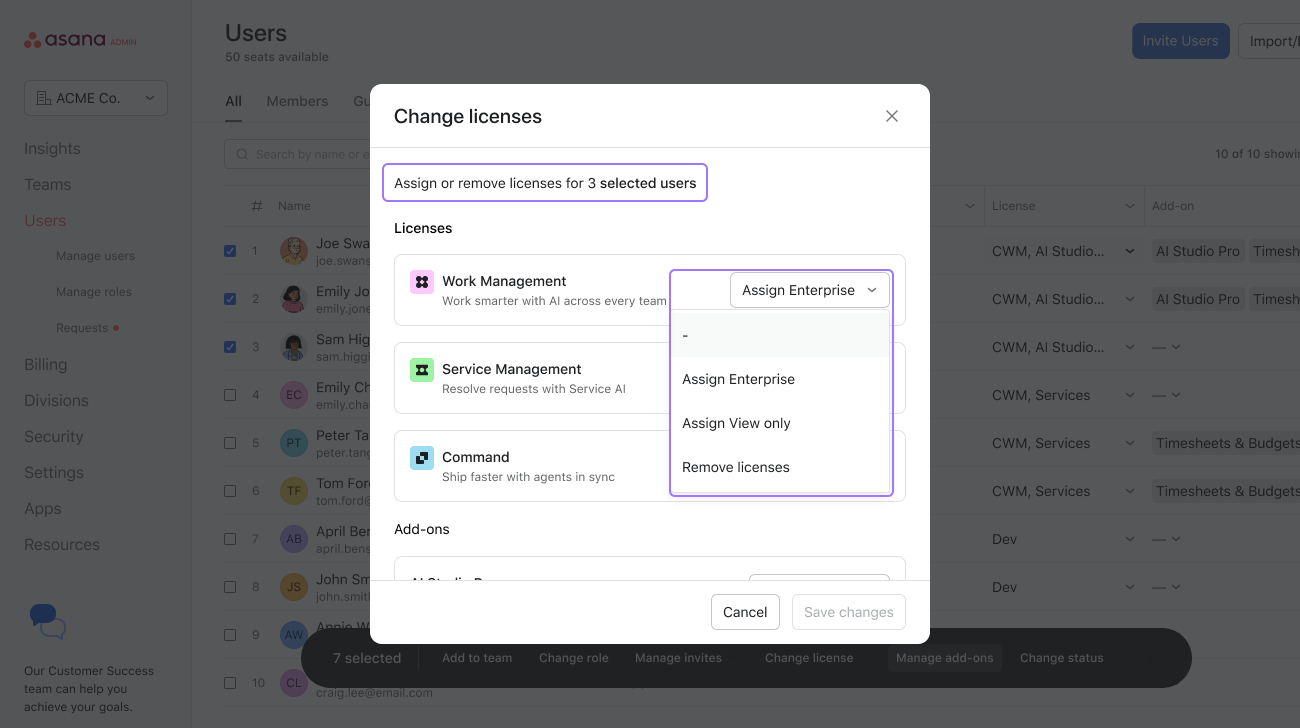
Task: Click Change license in the selection bar
Action: pos(809,658)
